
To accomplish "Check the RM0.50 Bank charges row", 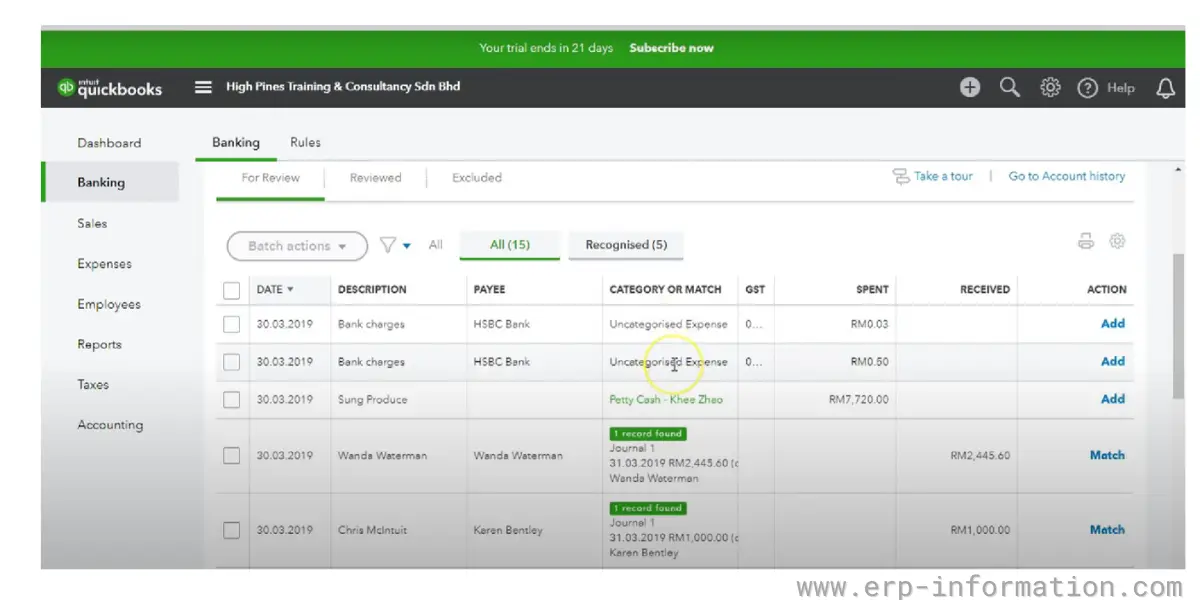I will coord(232,362).
